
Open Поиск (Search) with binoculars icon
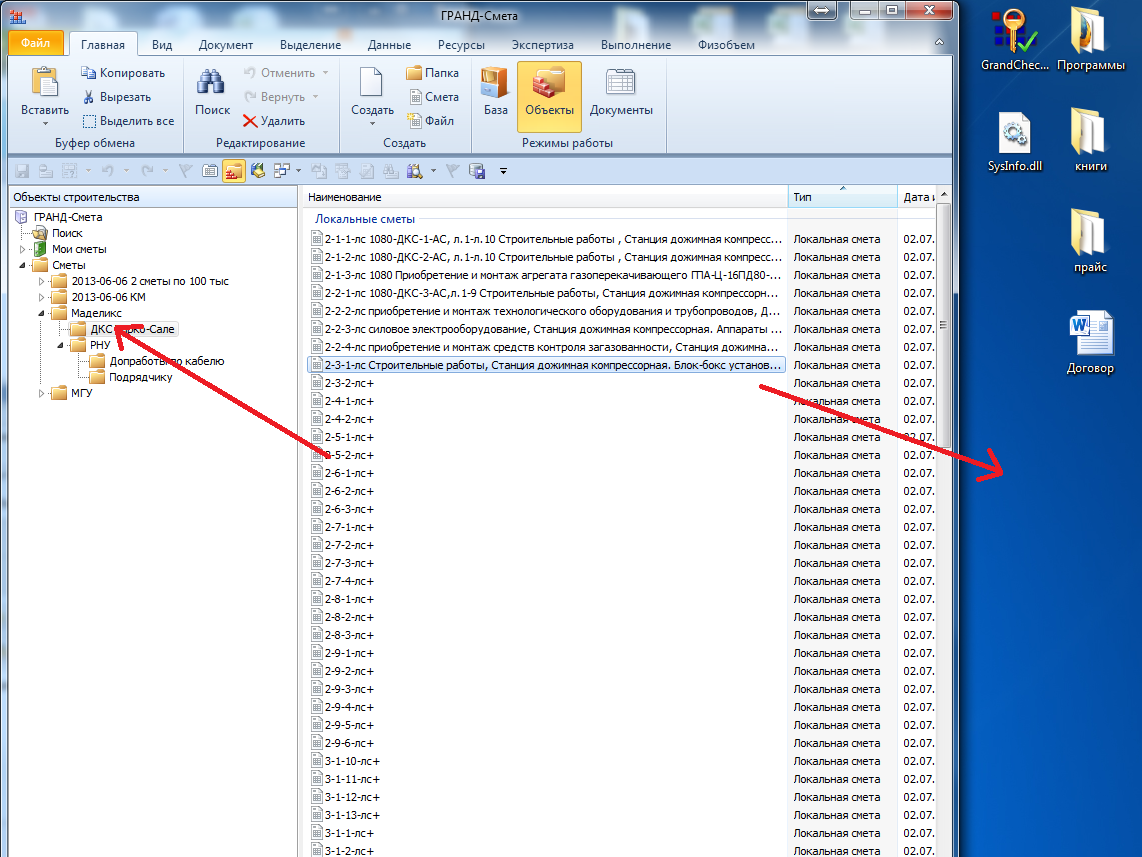212,92
